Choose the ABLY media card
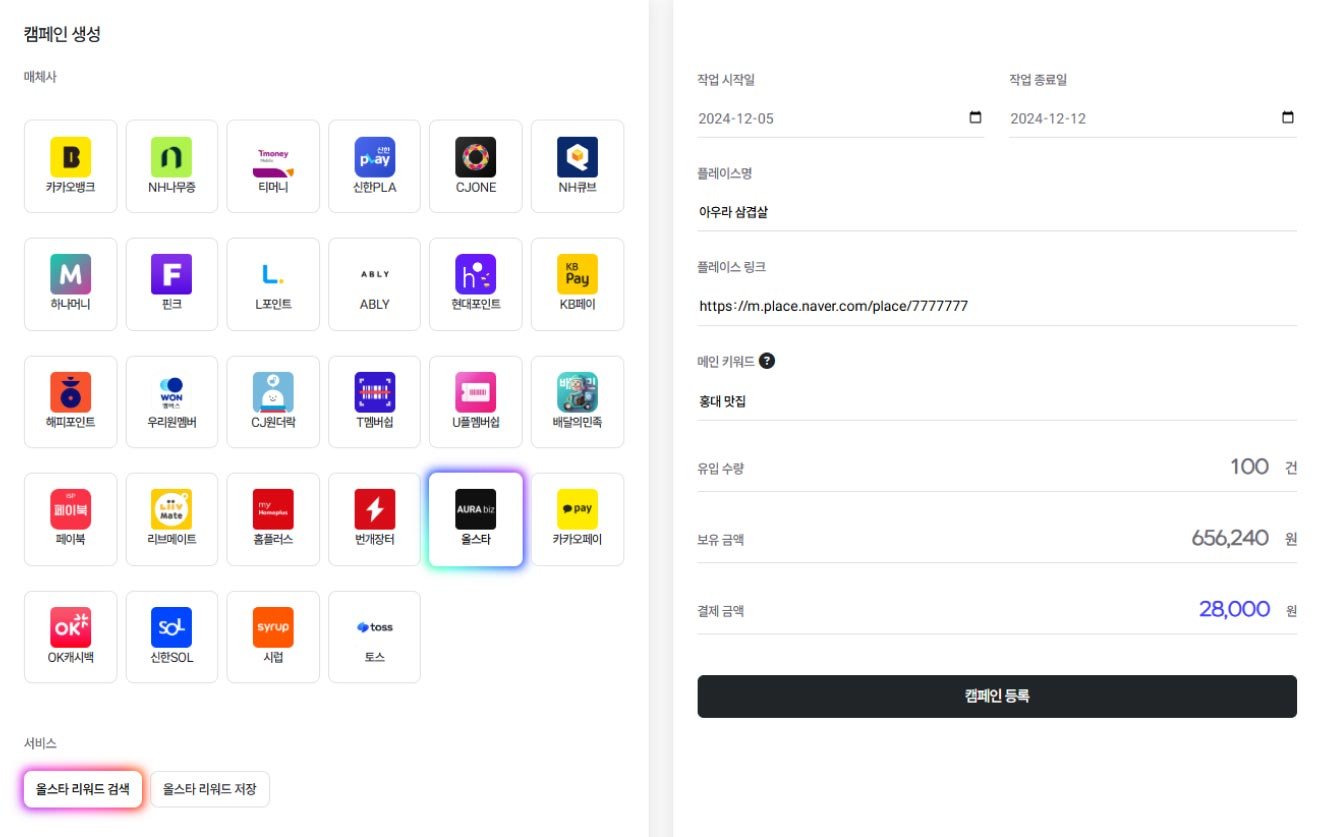 tap(374, 284)
